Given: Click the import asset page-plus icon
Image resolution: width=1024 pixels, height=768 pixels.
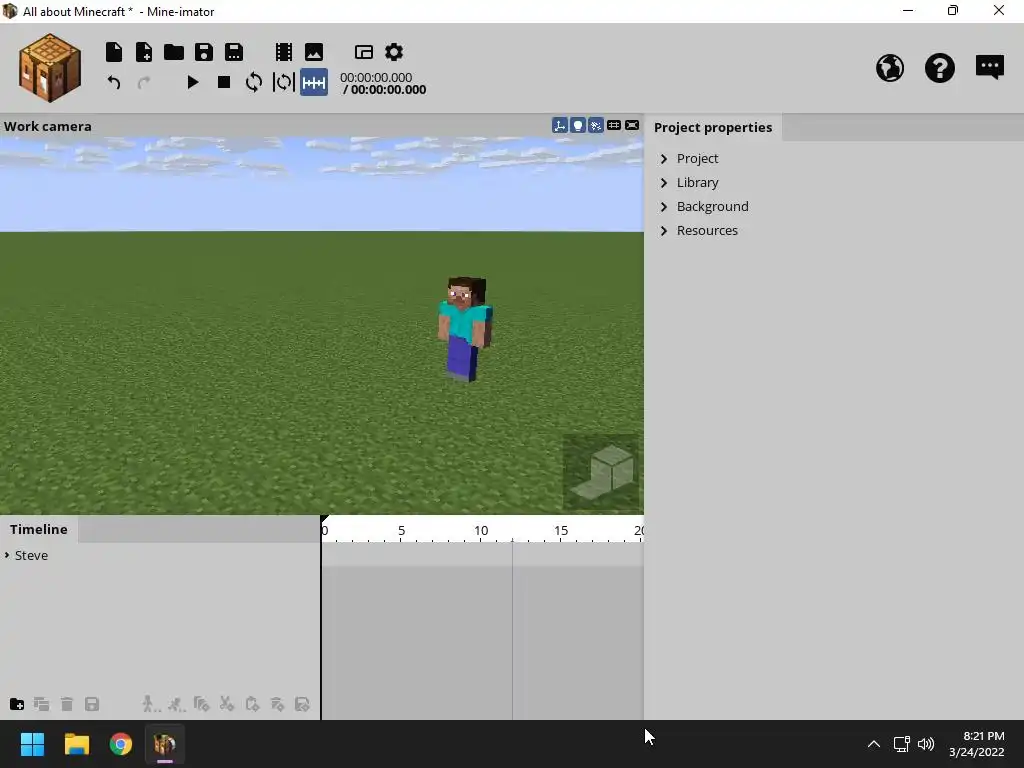Looking at the screenshot, I should coord(144,52).
